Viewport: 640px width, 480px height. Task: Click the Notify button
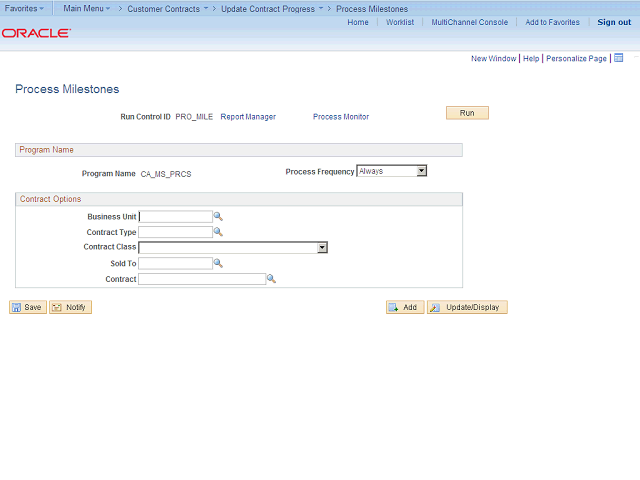tap(71, 307)
